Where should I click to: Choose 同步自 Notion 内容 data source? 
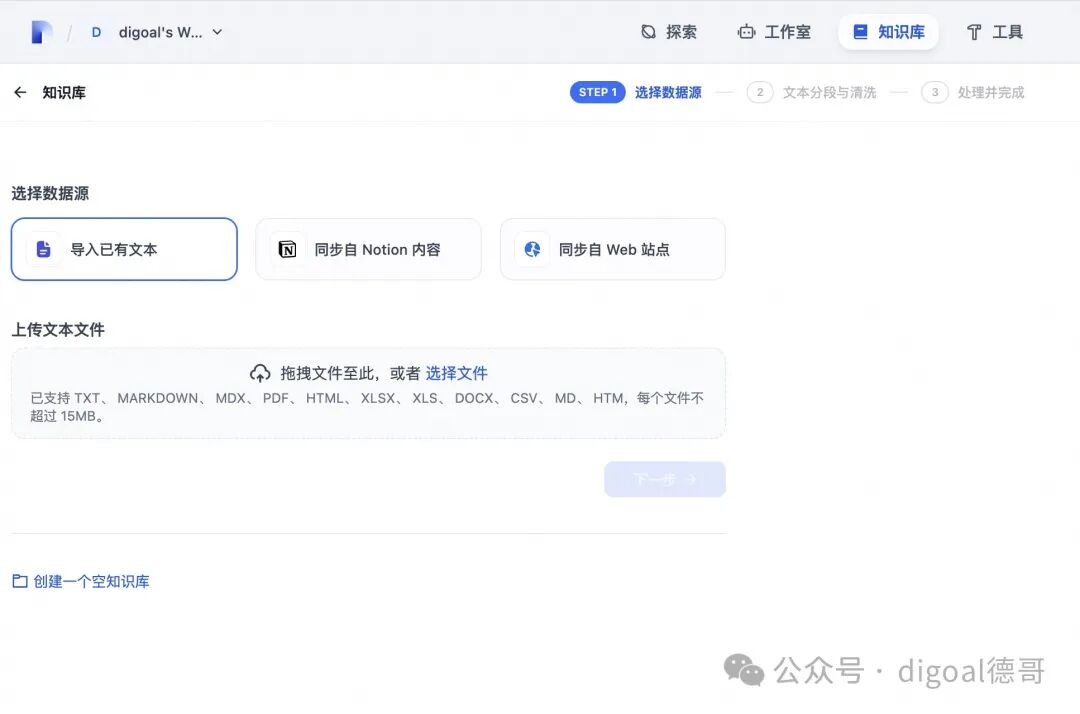click(368, 249)
